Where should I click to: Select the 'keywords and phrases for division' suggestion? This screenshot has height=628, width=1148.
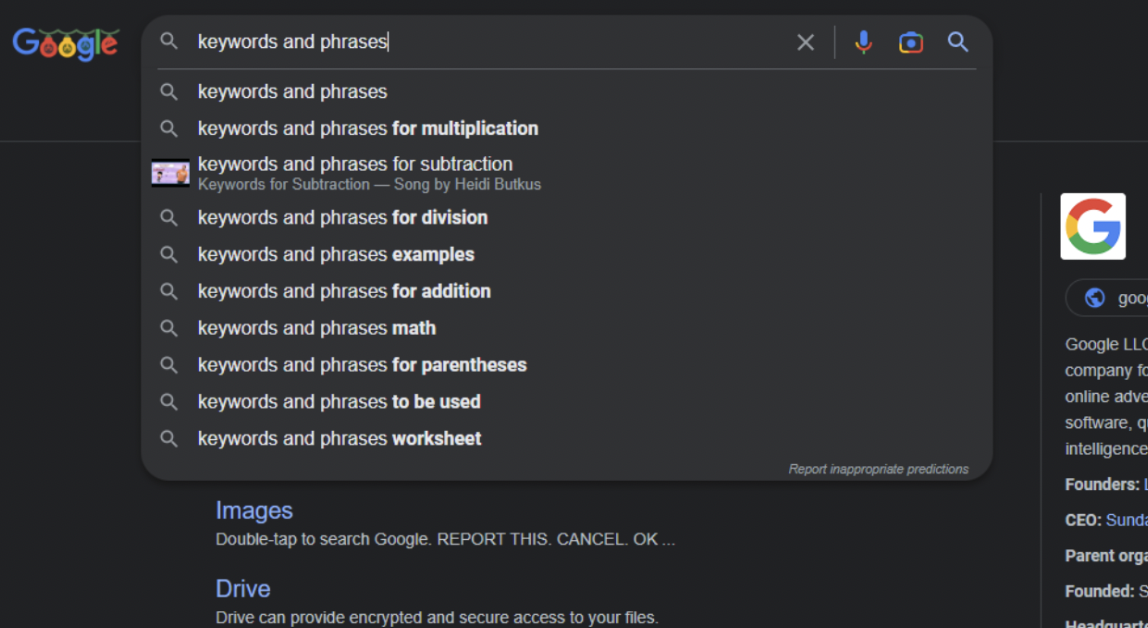coord(343,217)
